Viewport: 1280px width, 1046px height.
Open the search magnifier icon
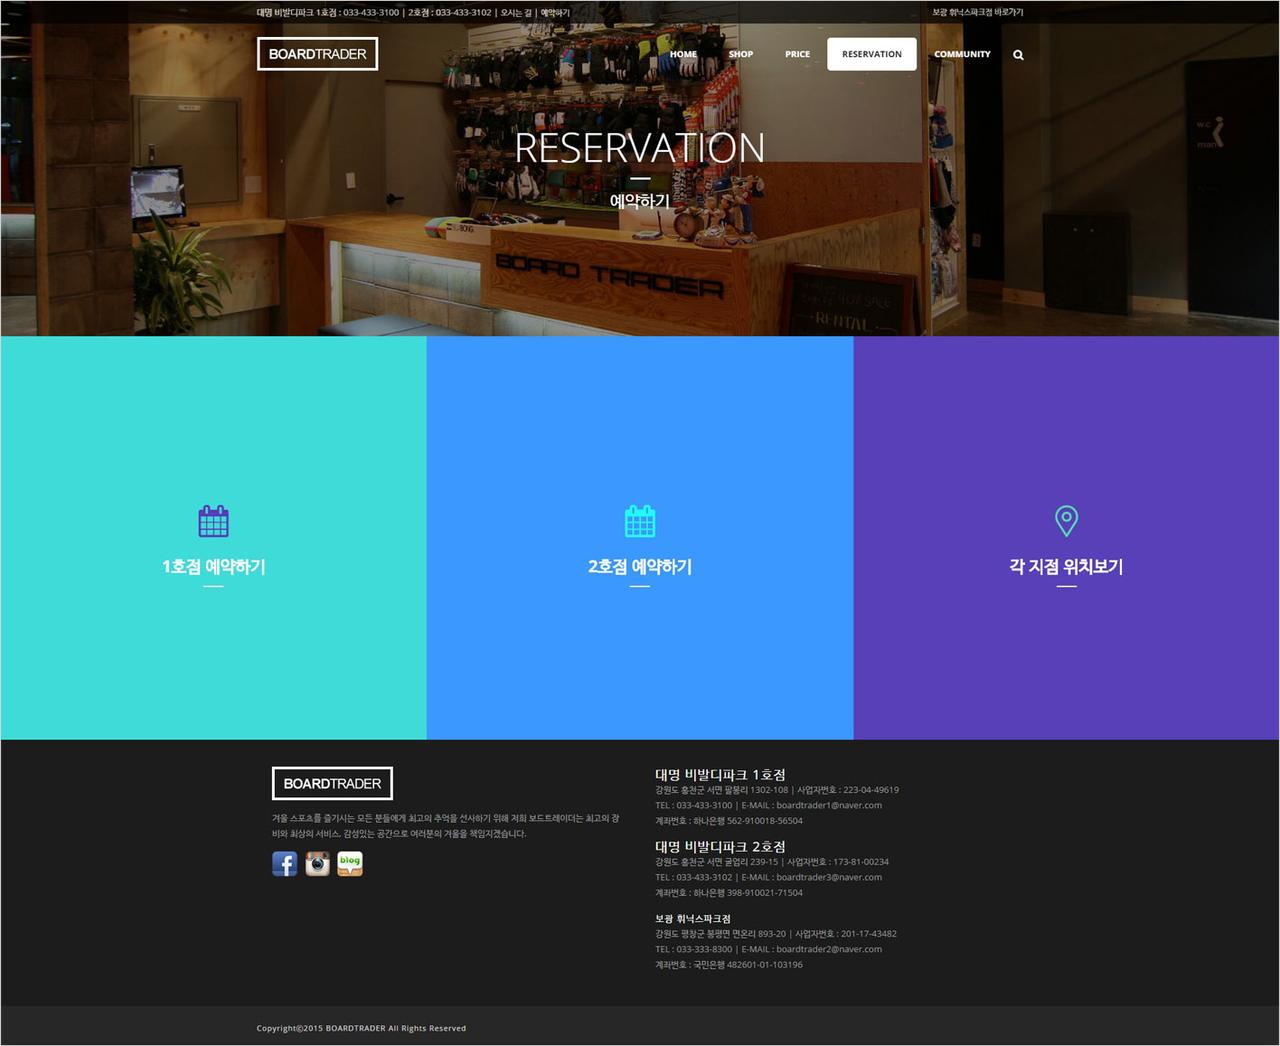pos(1018,55)
